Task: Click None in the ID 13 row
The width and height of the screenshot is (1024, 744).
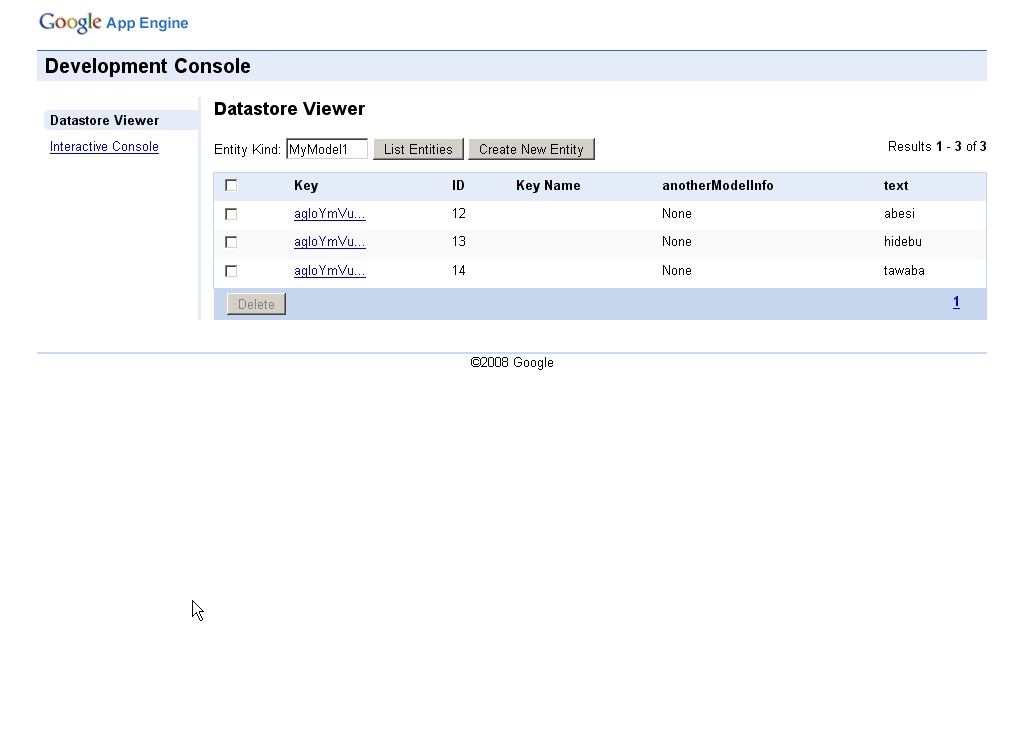Action: [x=677, y=242]
